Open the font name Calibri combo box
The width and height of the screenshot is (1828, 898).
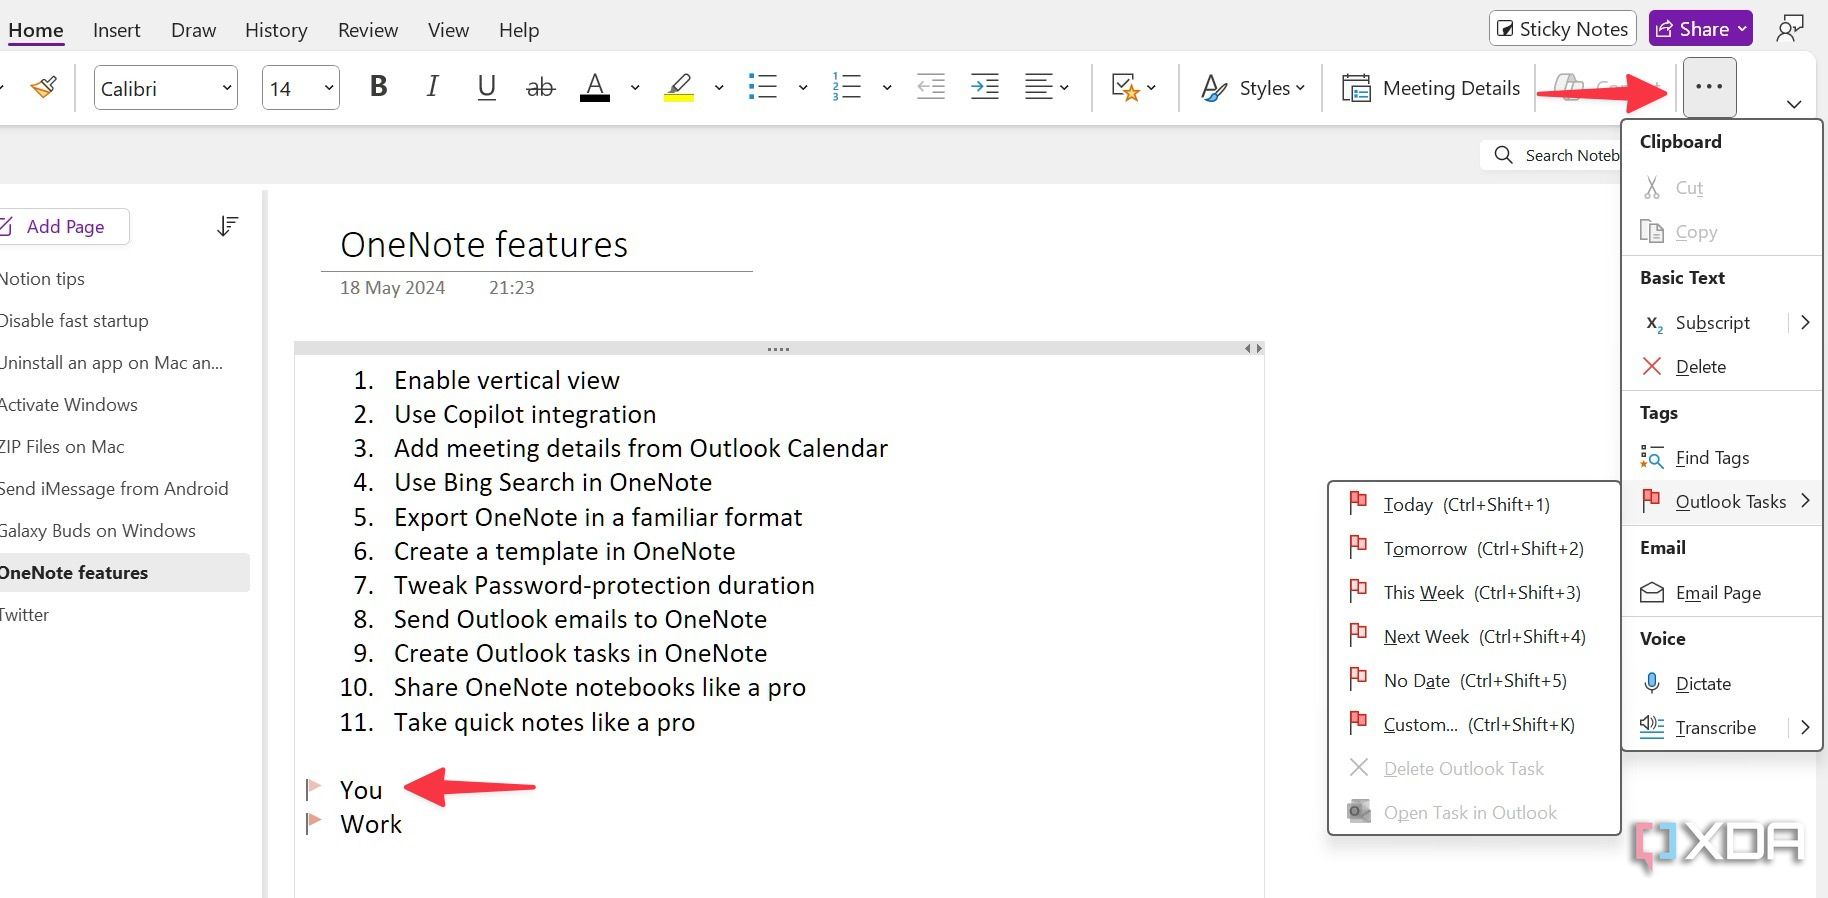tap(166, 88)
